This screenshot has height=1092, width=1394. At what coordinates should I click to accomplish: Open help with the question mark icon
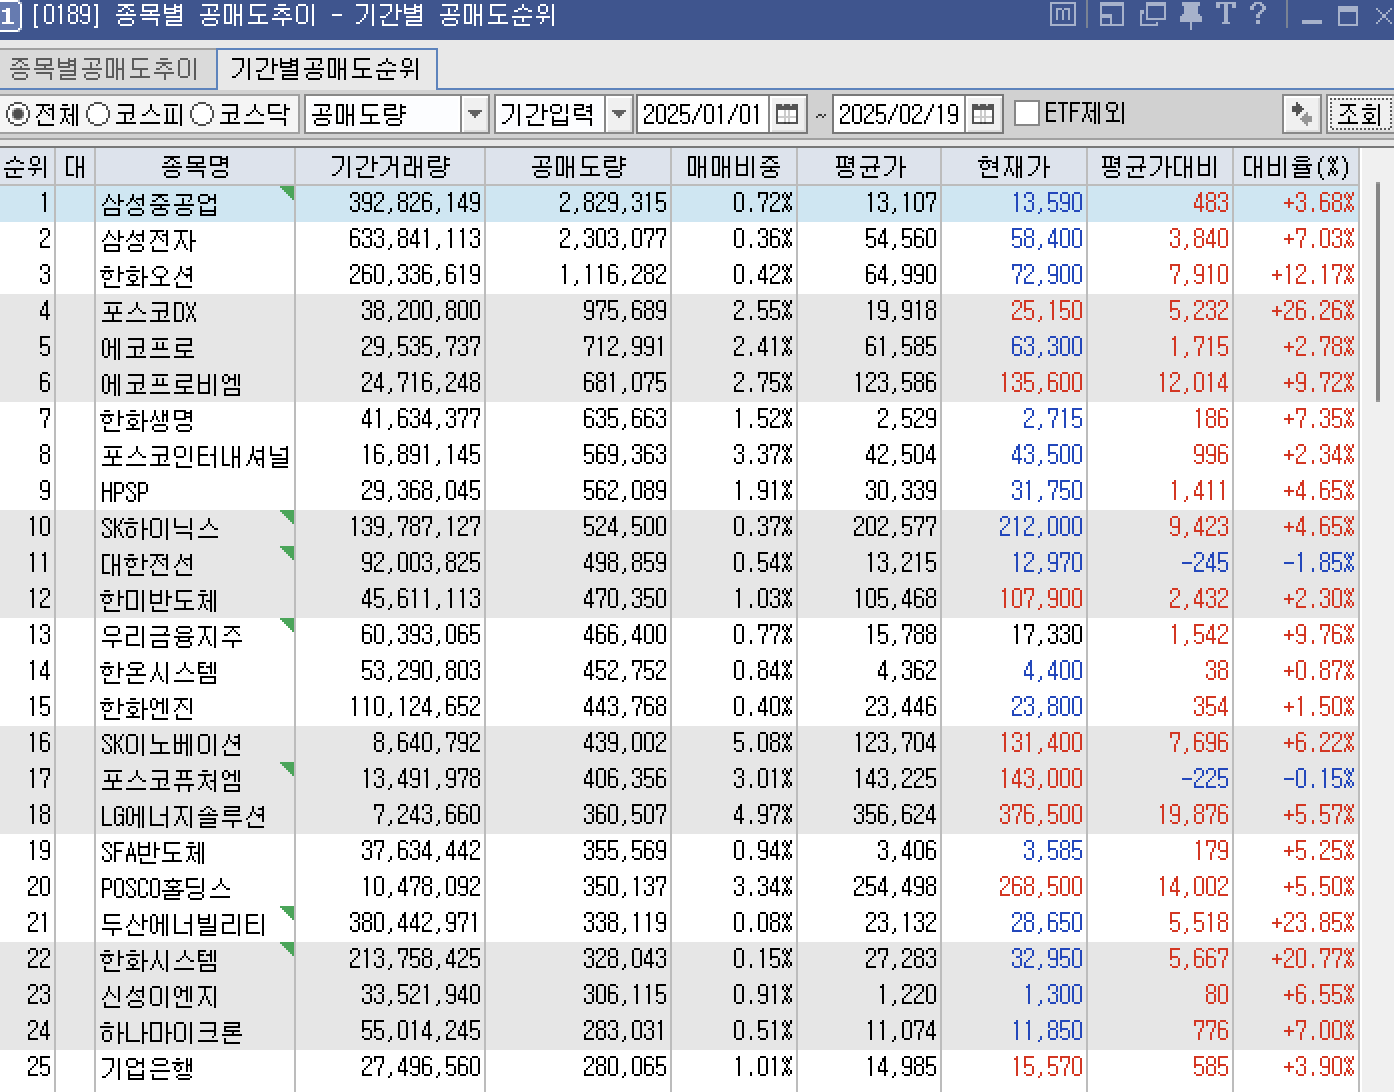tap(1258, 15)
